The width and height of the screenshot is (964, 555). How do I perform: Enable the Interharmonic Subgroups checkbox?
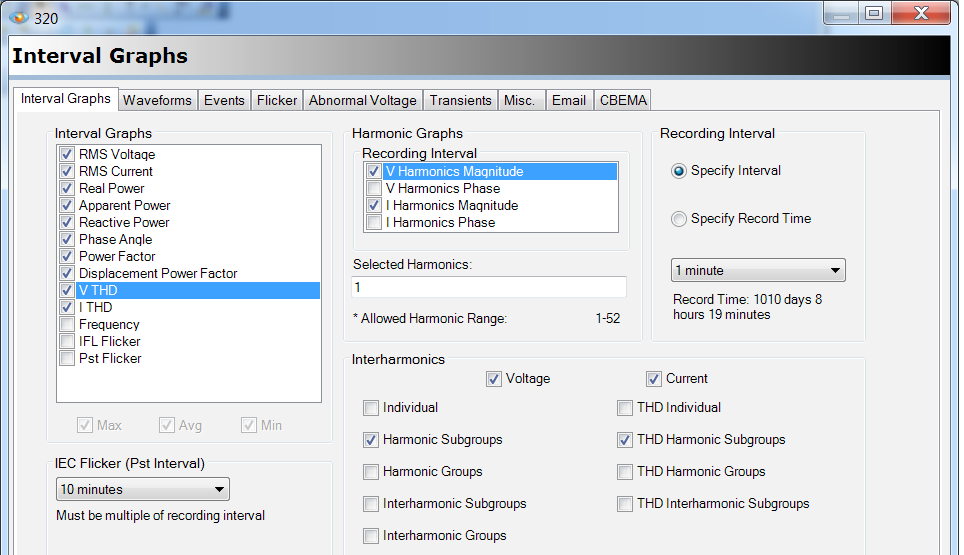pyautogui.click(x=371, y=503)
